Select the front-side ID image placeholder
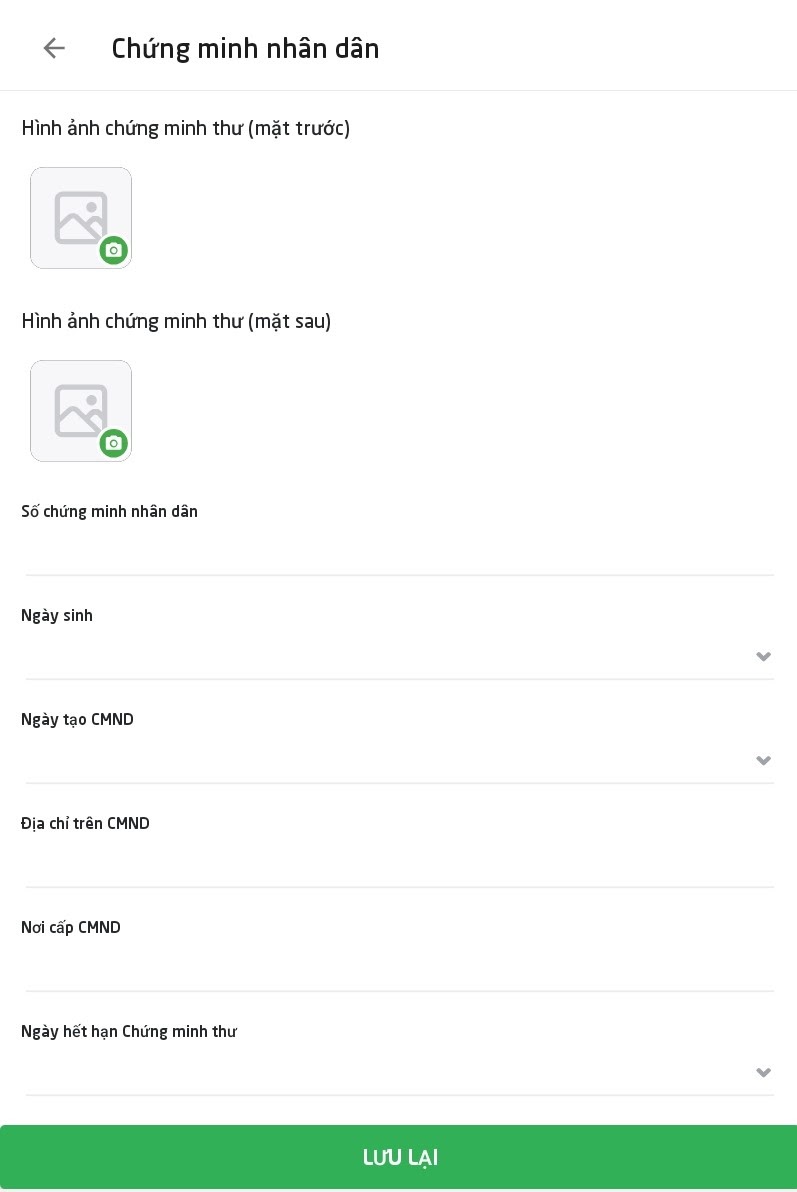 [x=81, y=218]
